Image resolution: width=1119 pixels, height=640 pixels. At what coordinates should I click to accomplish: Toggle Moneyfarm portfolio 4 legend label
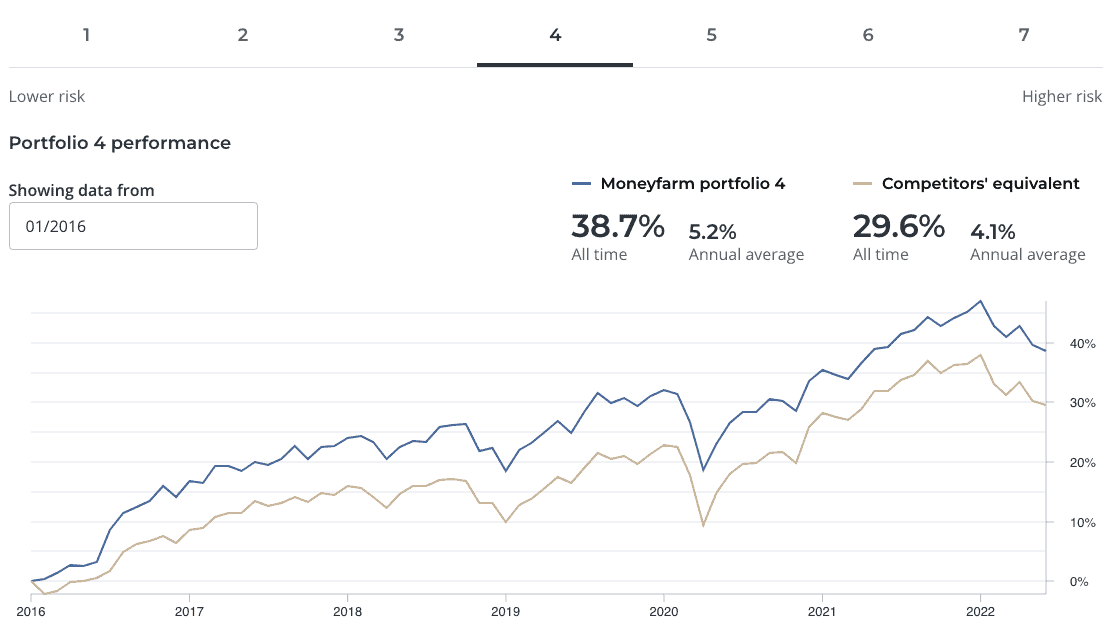(x=693, y=183)
